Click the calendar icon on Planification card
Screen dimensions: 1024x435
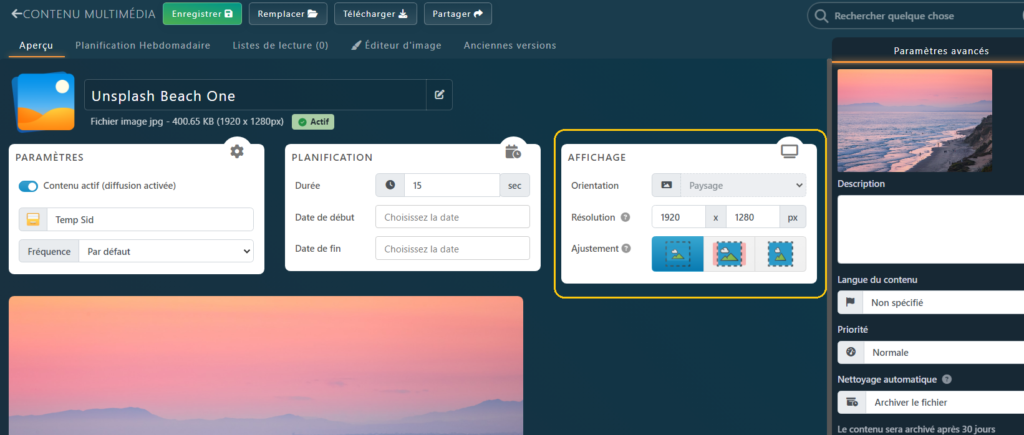pos(513,151)
